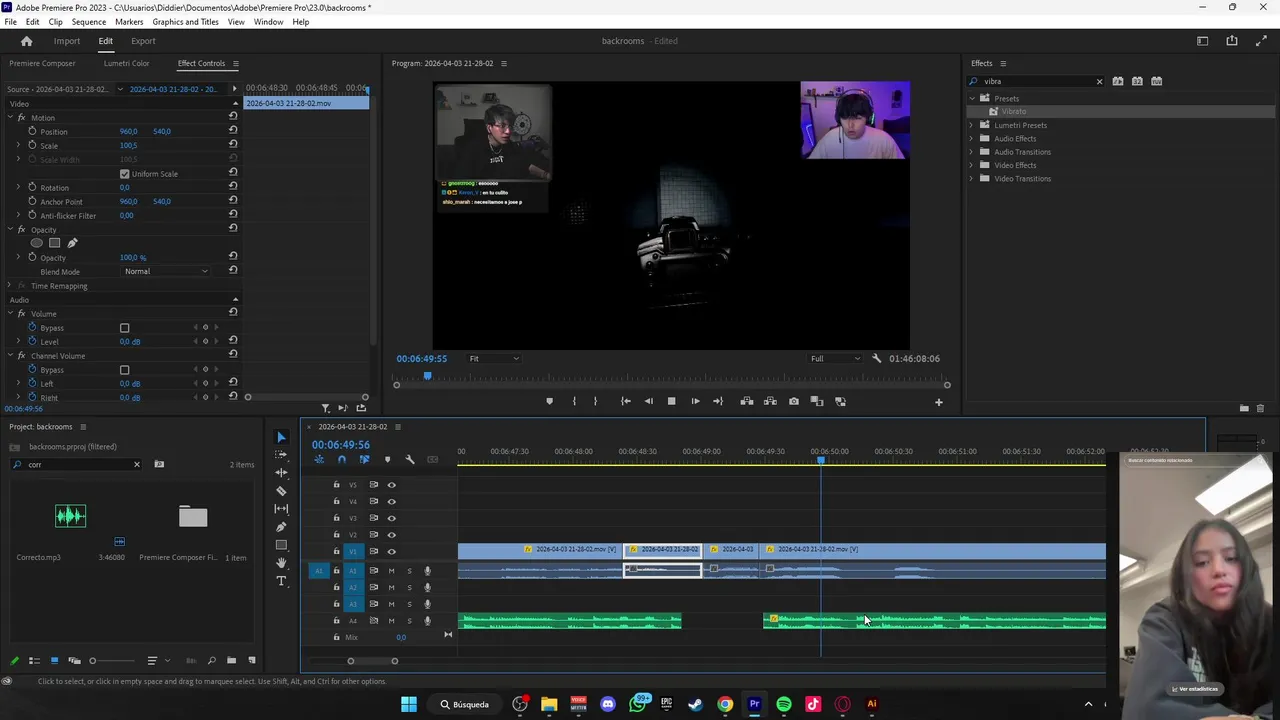Open the Sequence menu
This screenshot has width=1280, height=720.
[x=89, y=22]
